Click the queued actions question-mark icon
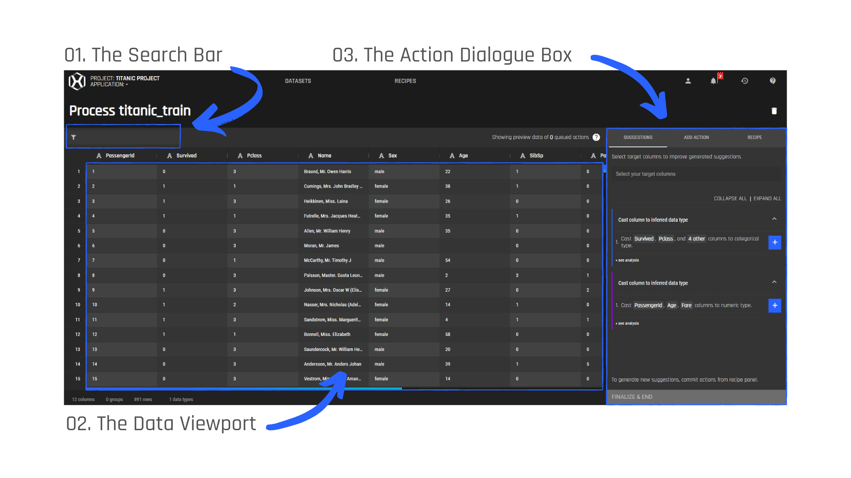 point(596,137)
